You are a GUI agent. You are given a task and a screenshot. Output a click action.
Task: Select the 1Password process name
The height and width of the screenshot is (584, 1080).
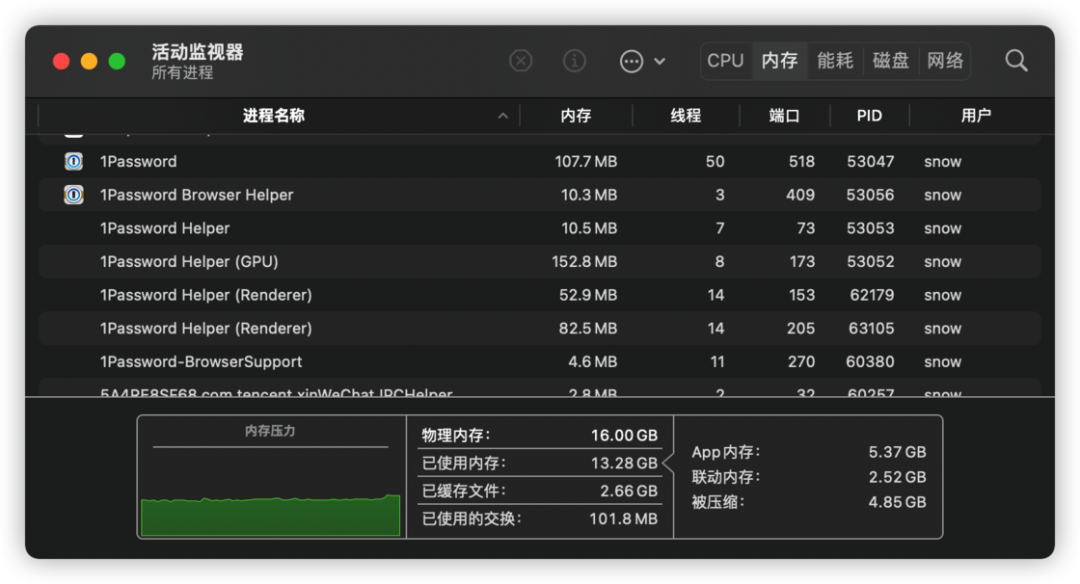tap(138, 161)
